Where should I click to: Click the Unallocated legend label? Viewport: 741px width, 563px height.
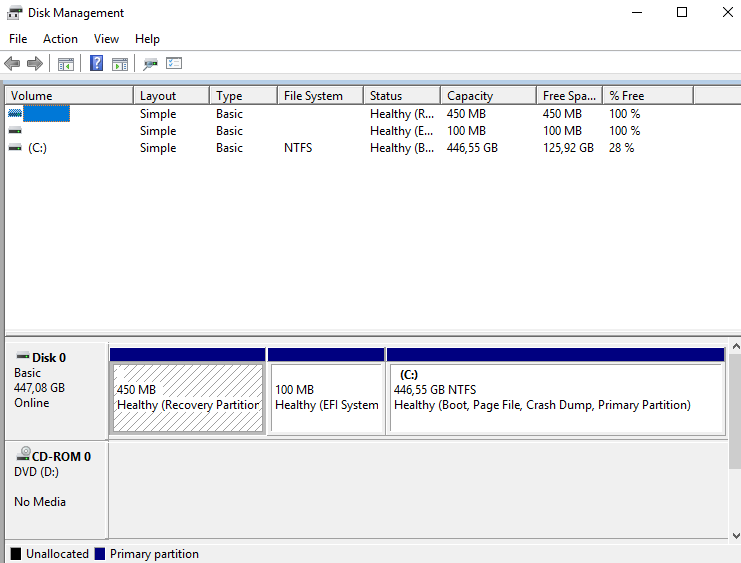coord(57,554)
